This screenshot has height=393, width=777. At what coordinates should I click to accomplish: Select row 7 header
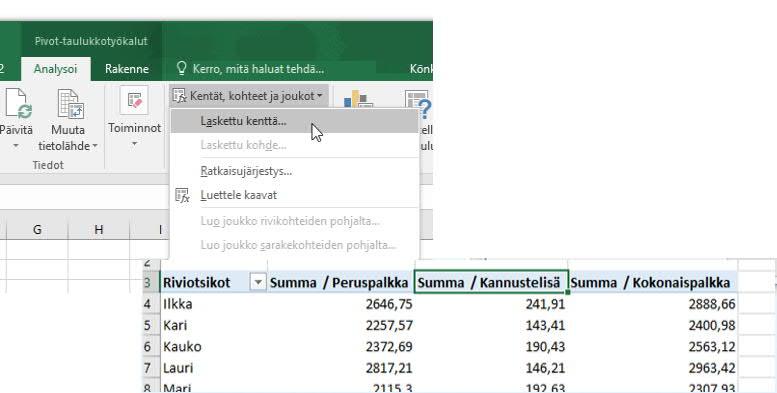(x=151, y=368)
